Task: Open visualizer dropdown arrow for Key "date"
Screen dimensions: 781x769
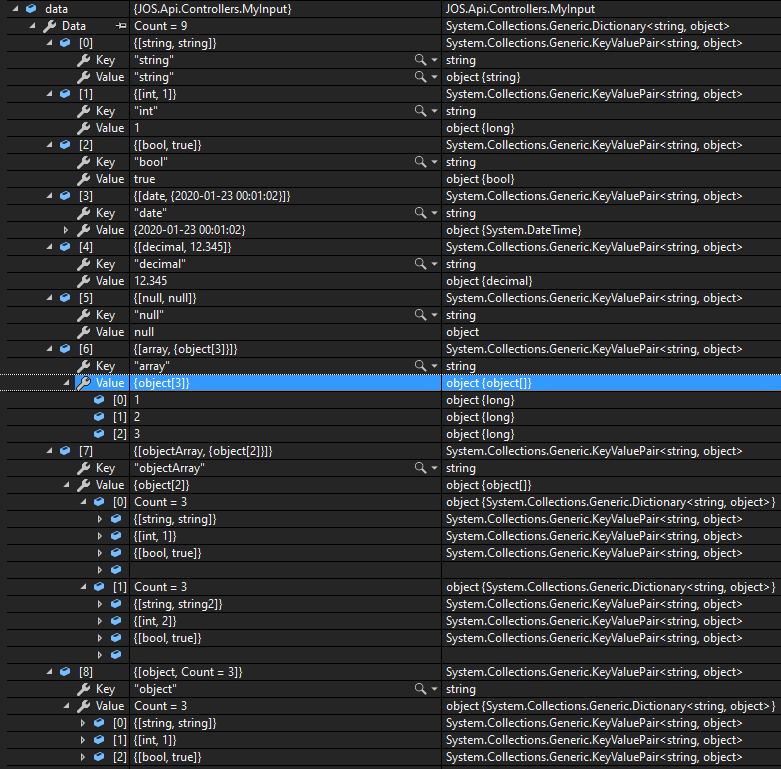Action: click(x=434, y=213)
